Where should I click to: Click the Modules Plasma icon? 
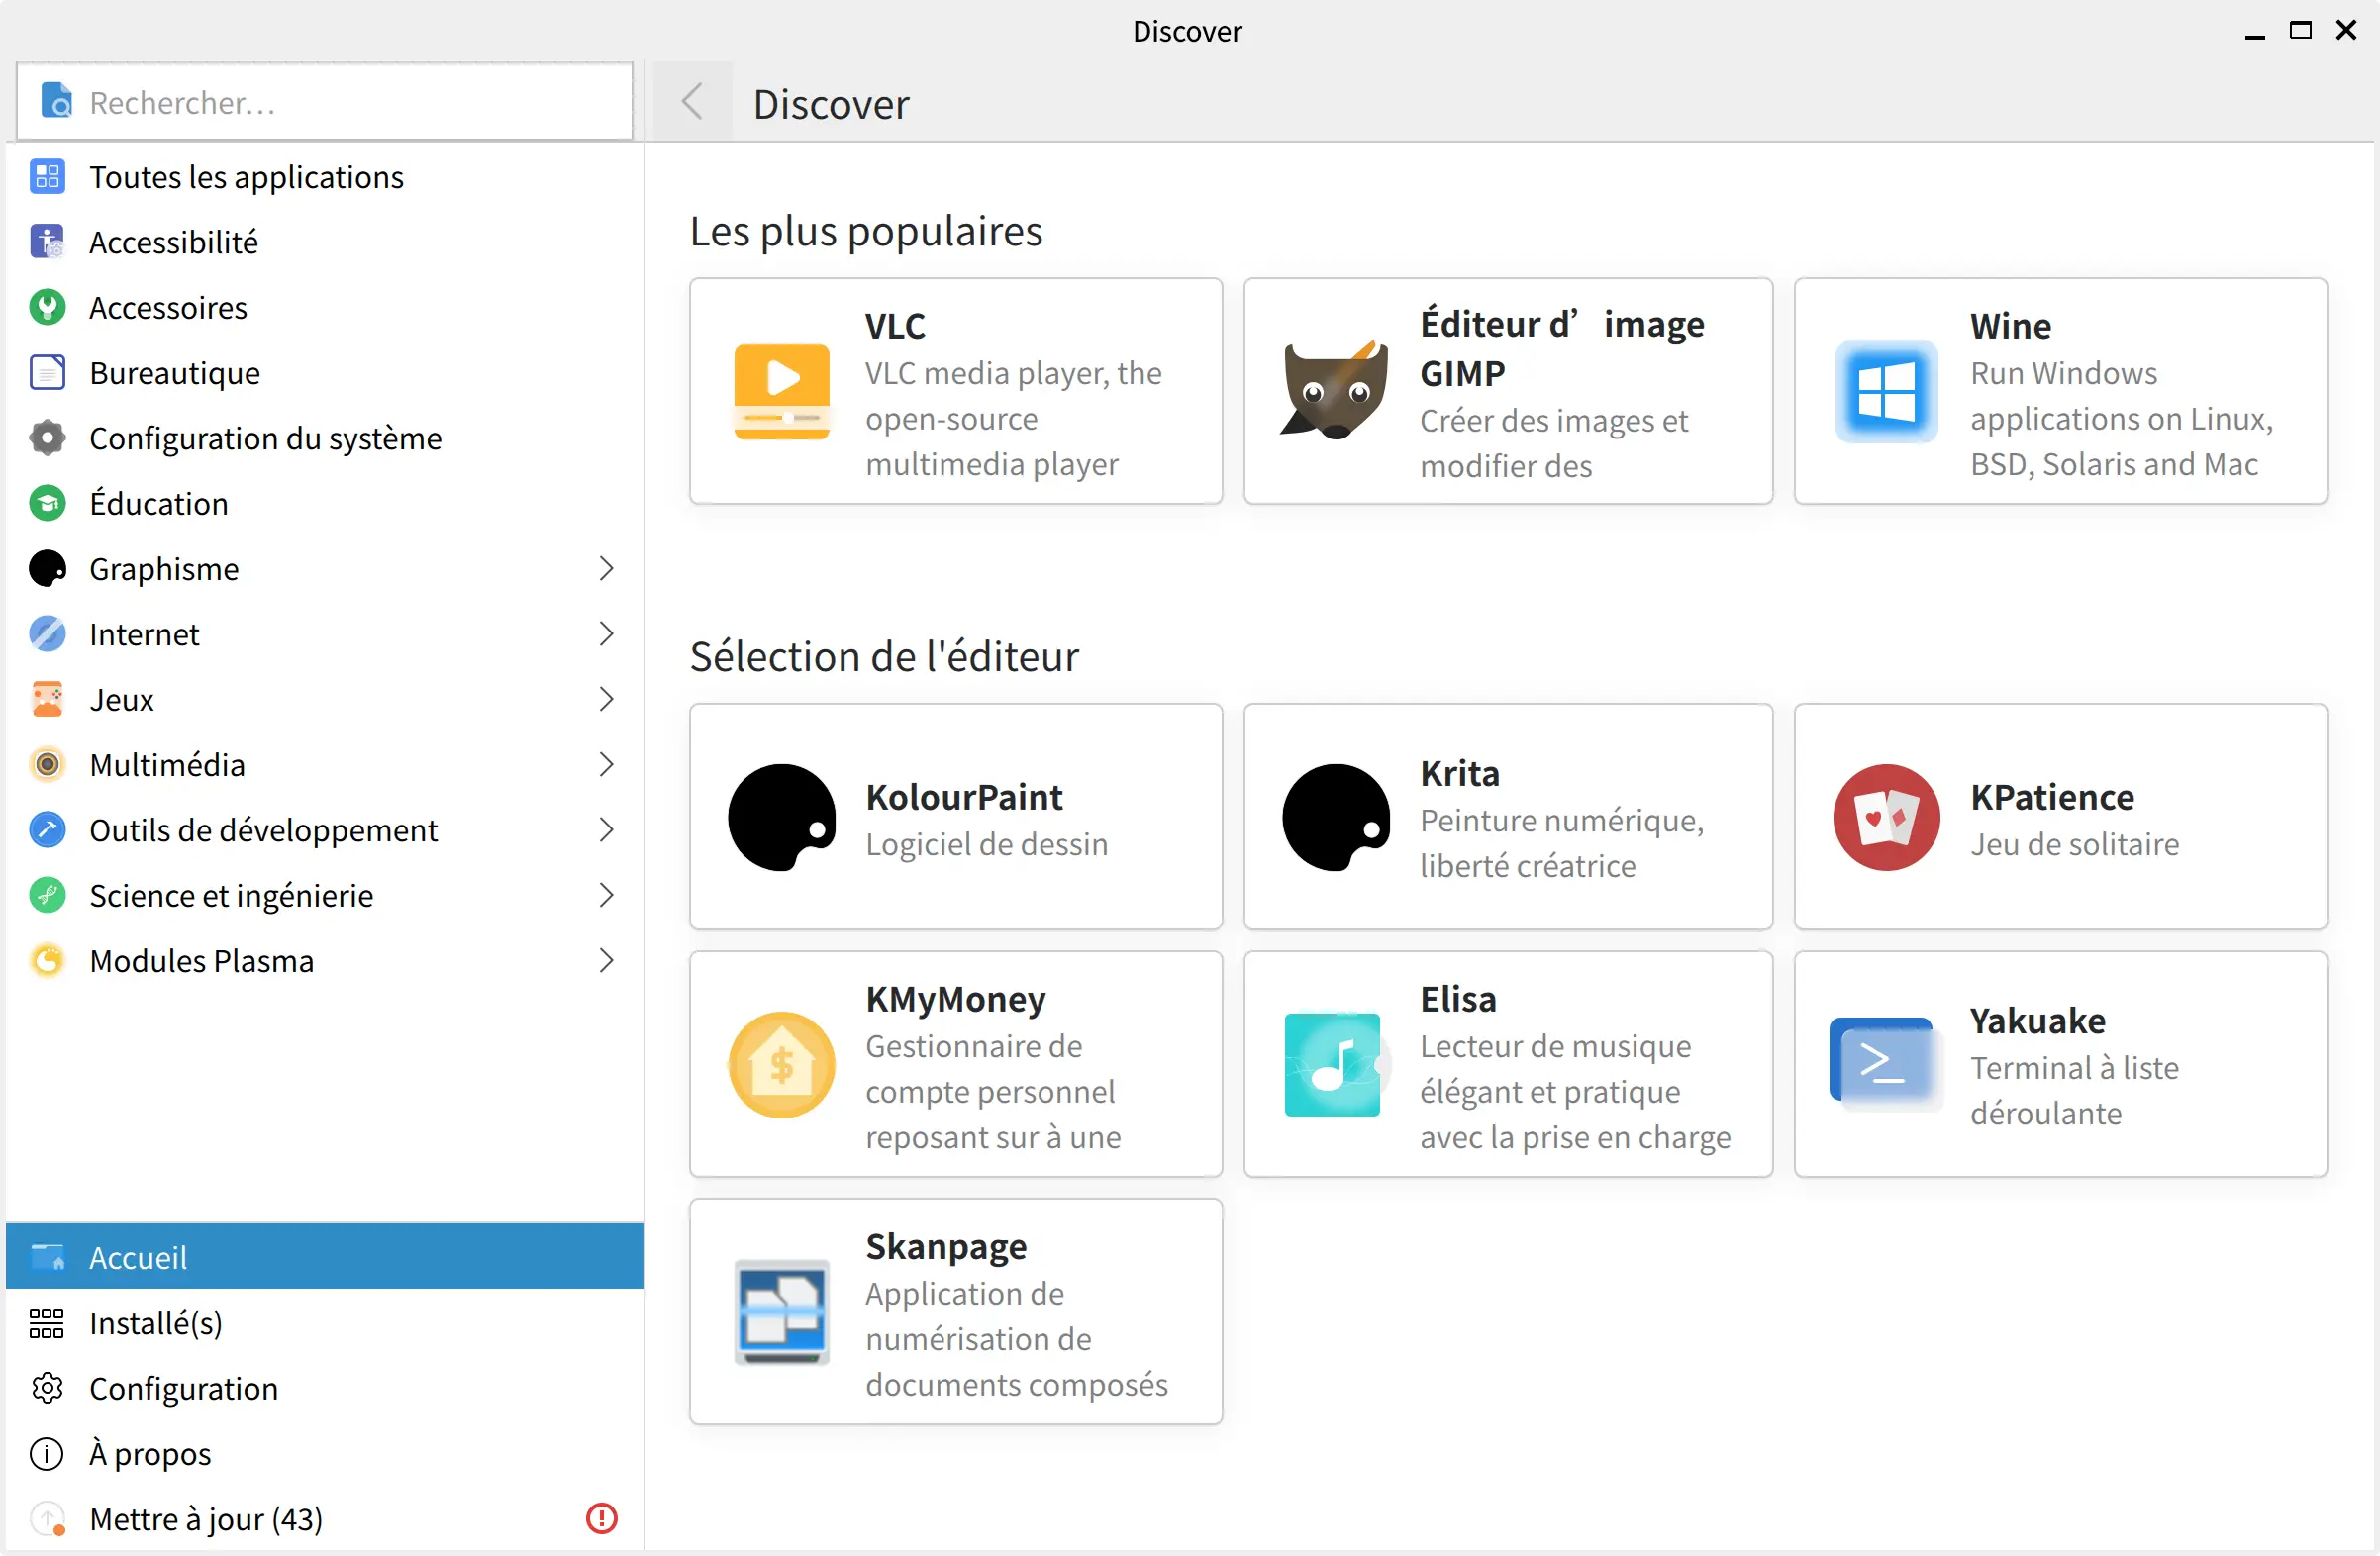coord(47,961)
